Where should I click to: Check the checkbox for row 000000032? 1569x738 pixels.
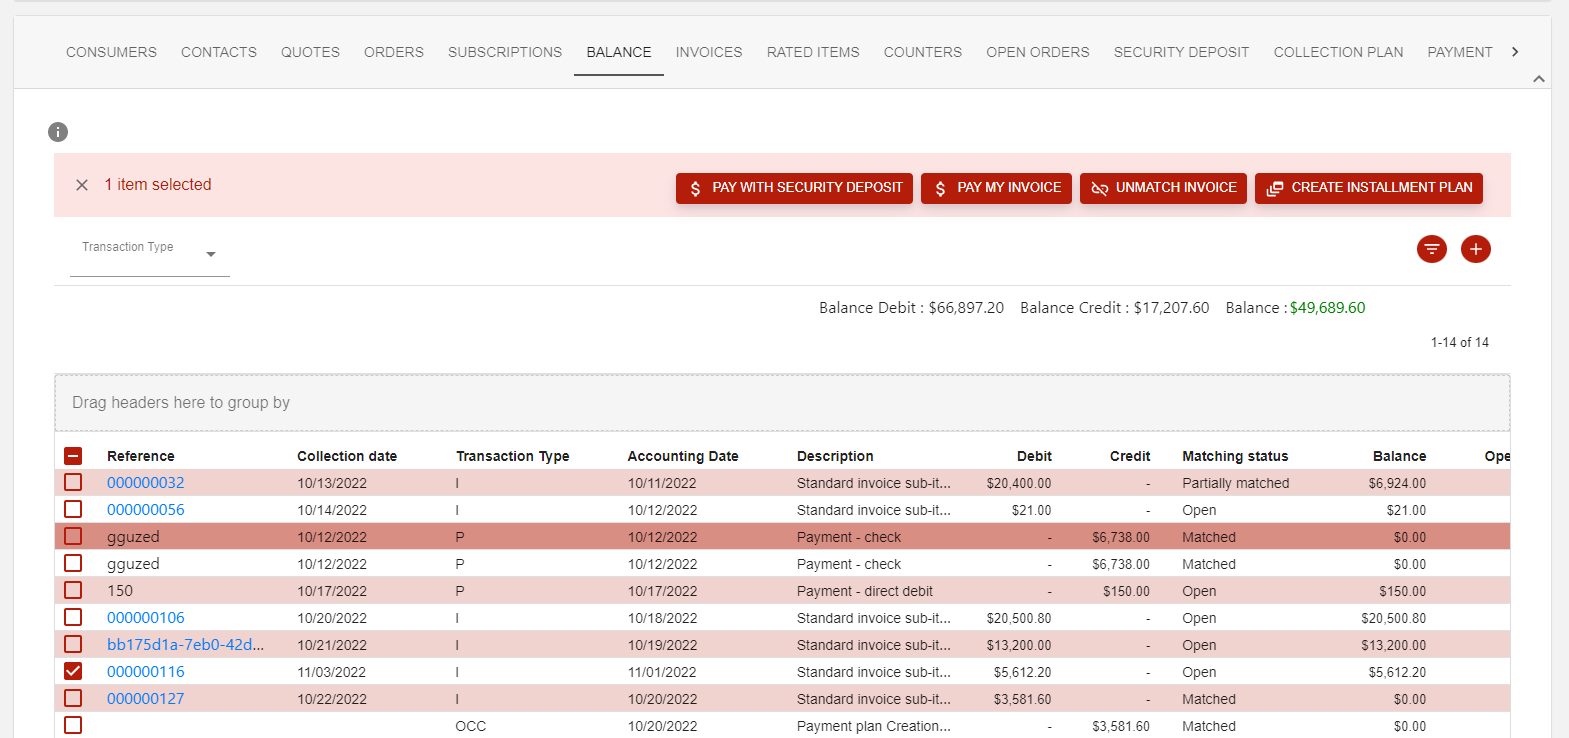tap(73, 483)
